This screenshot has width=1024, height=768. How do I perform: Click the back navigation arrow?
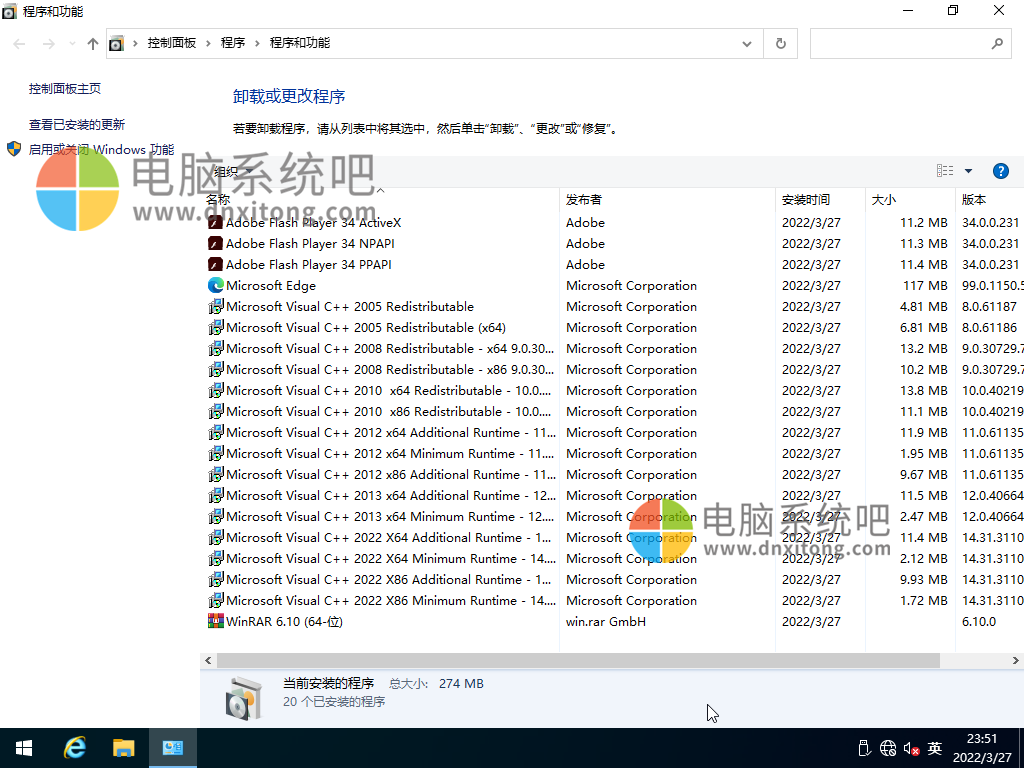18,43
